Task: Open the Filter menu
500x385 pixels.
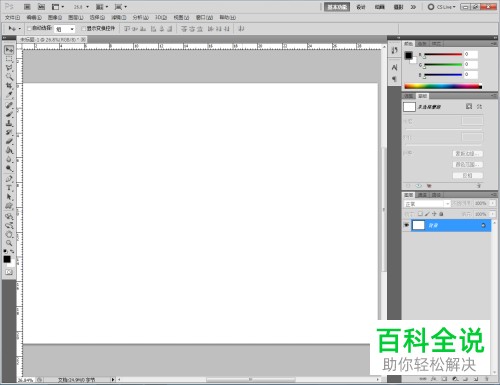Action: [x=119, y=17]
